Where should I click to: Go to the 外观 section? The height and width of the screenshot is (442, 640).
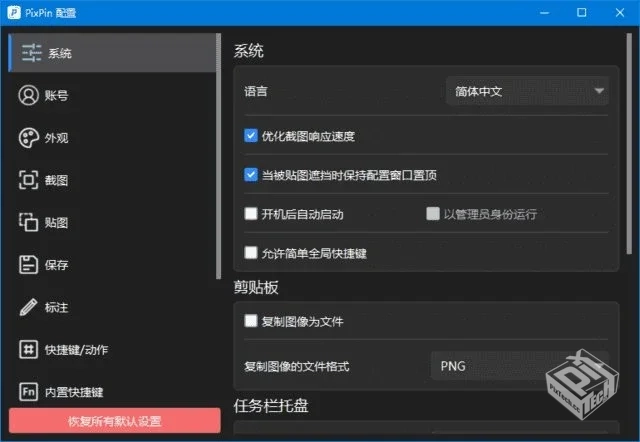coord(56,138)
